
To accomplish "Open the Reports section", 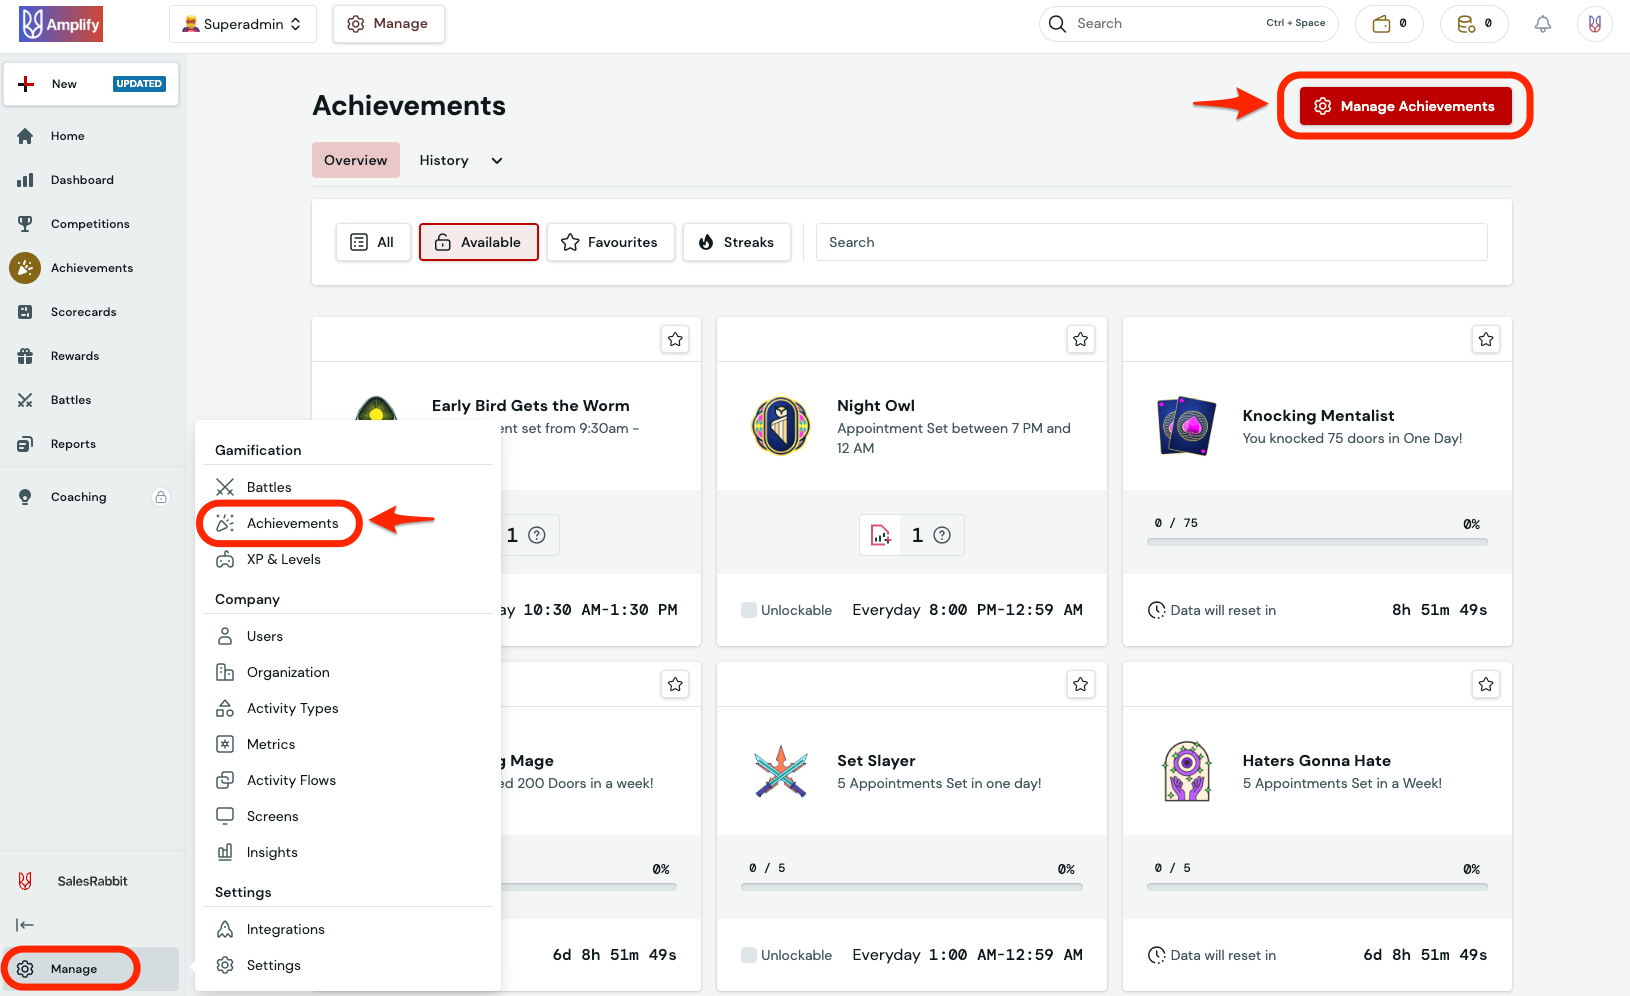I will 75,443.
